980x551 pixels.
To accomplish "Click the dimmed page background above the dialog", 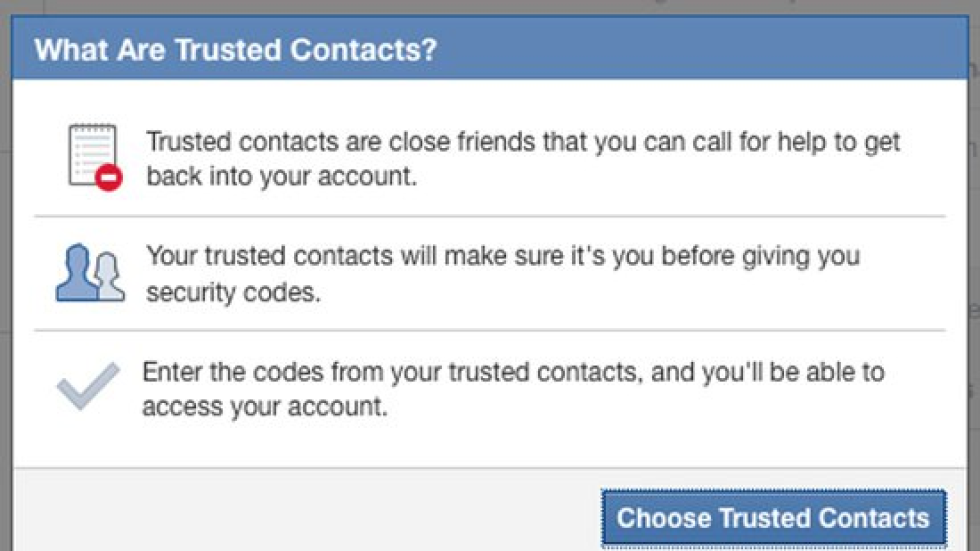I will [x=500, y=10].
